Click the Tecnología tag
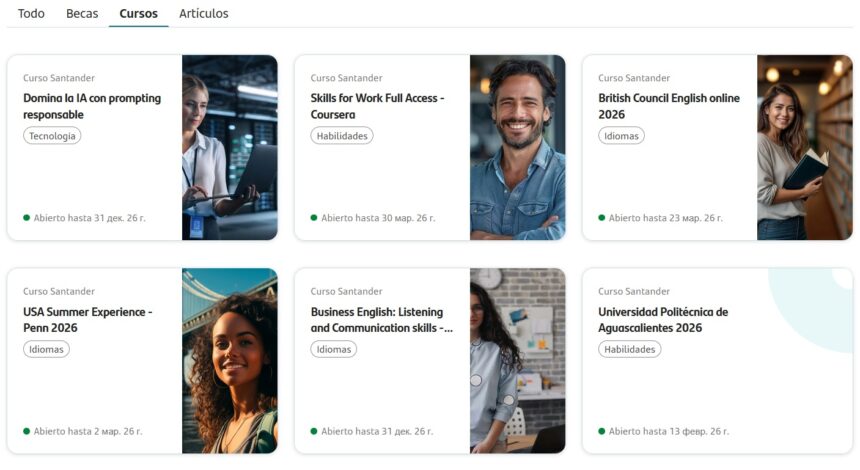The width and height of the screenshot is (860, 470). (52, 135)
